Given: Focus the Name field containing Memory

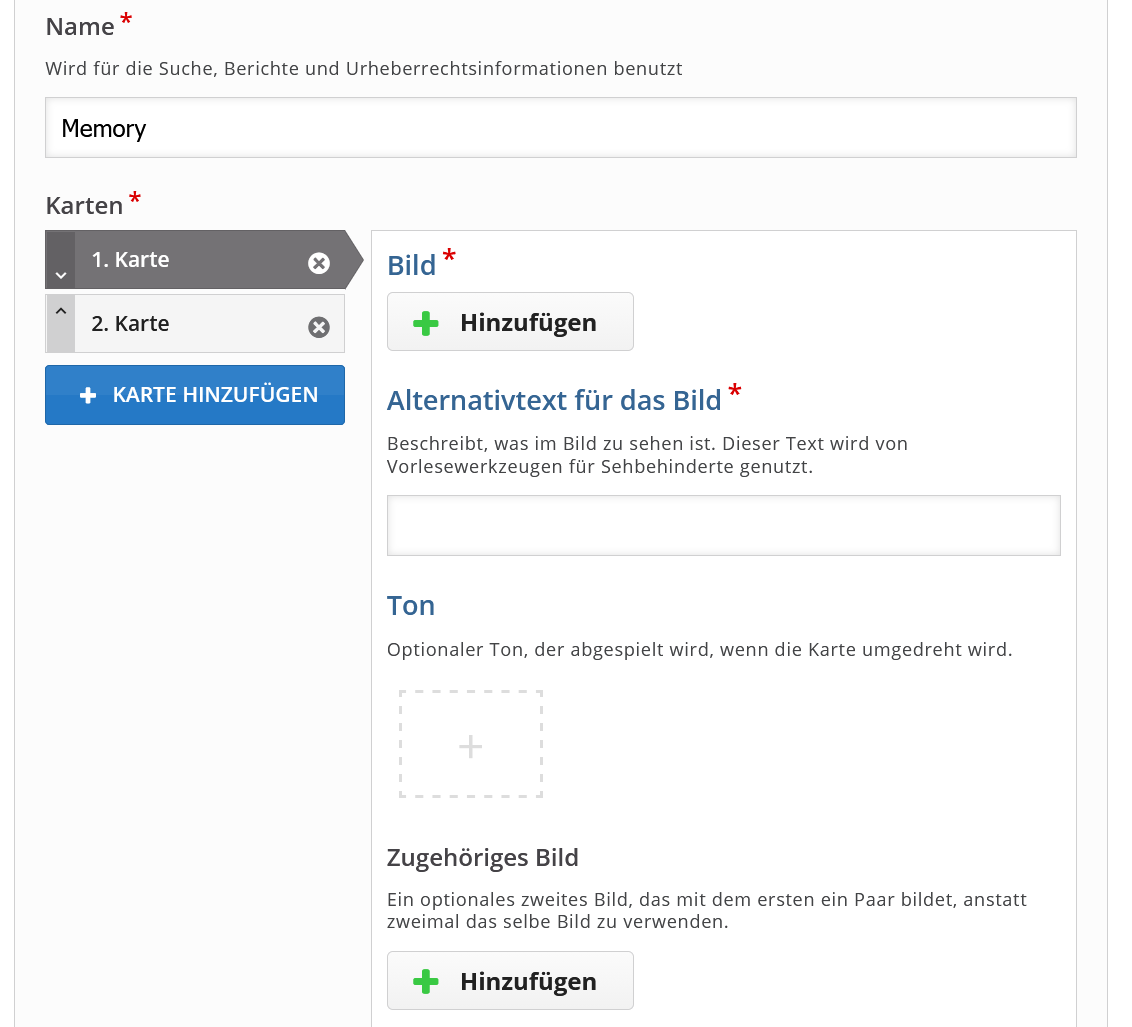Looking at the screenshot, I should tap(560, 128).
